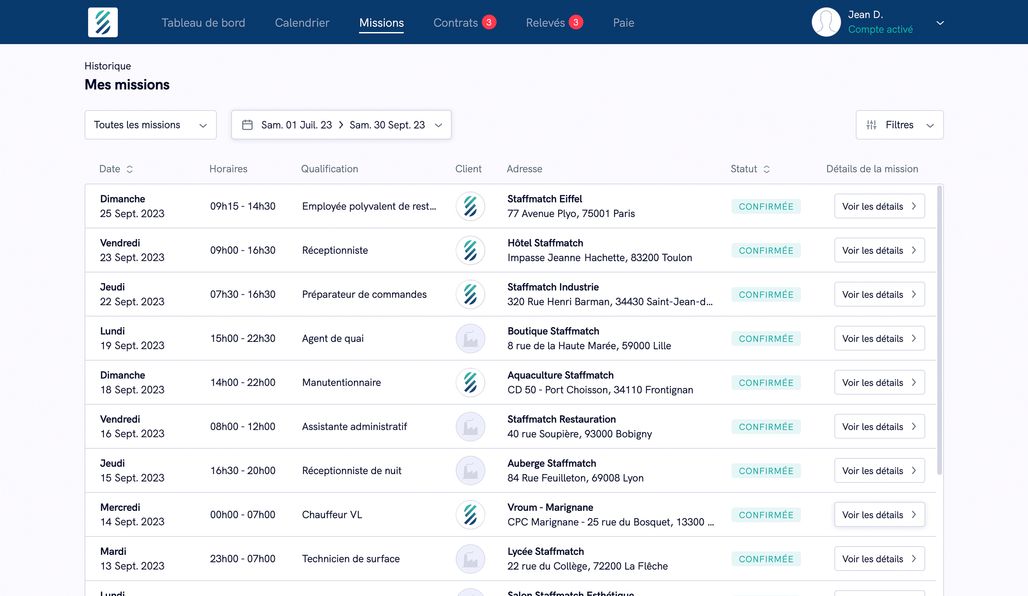Viewport: 1028px width, 596px height.
Task: Click the missions table vertical scrollbar
Action: pos(939,330)
